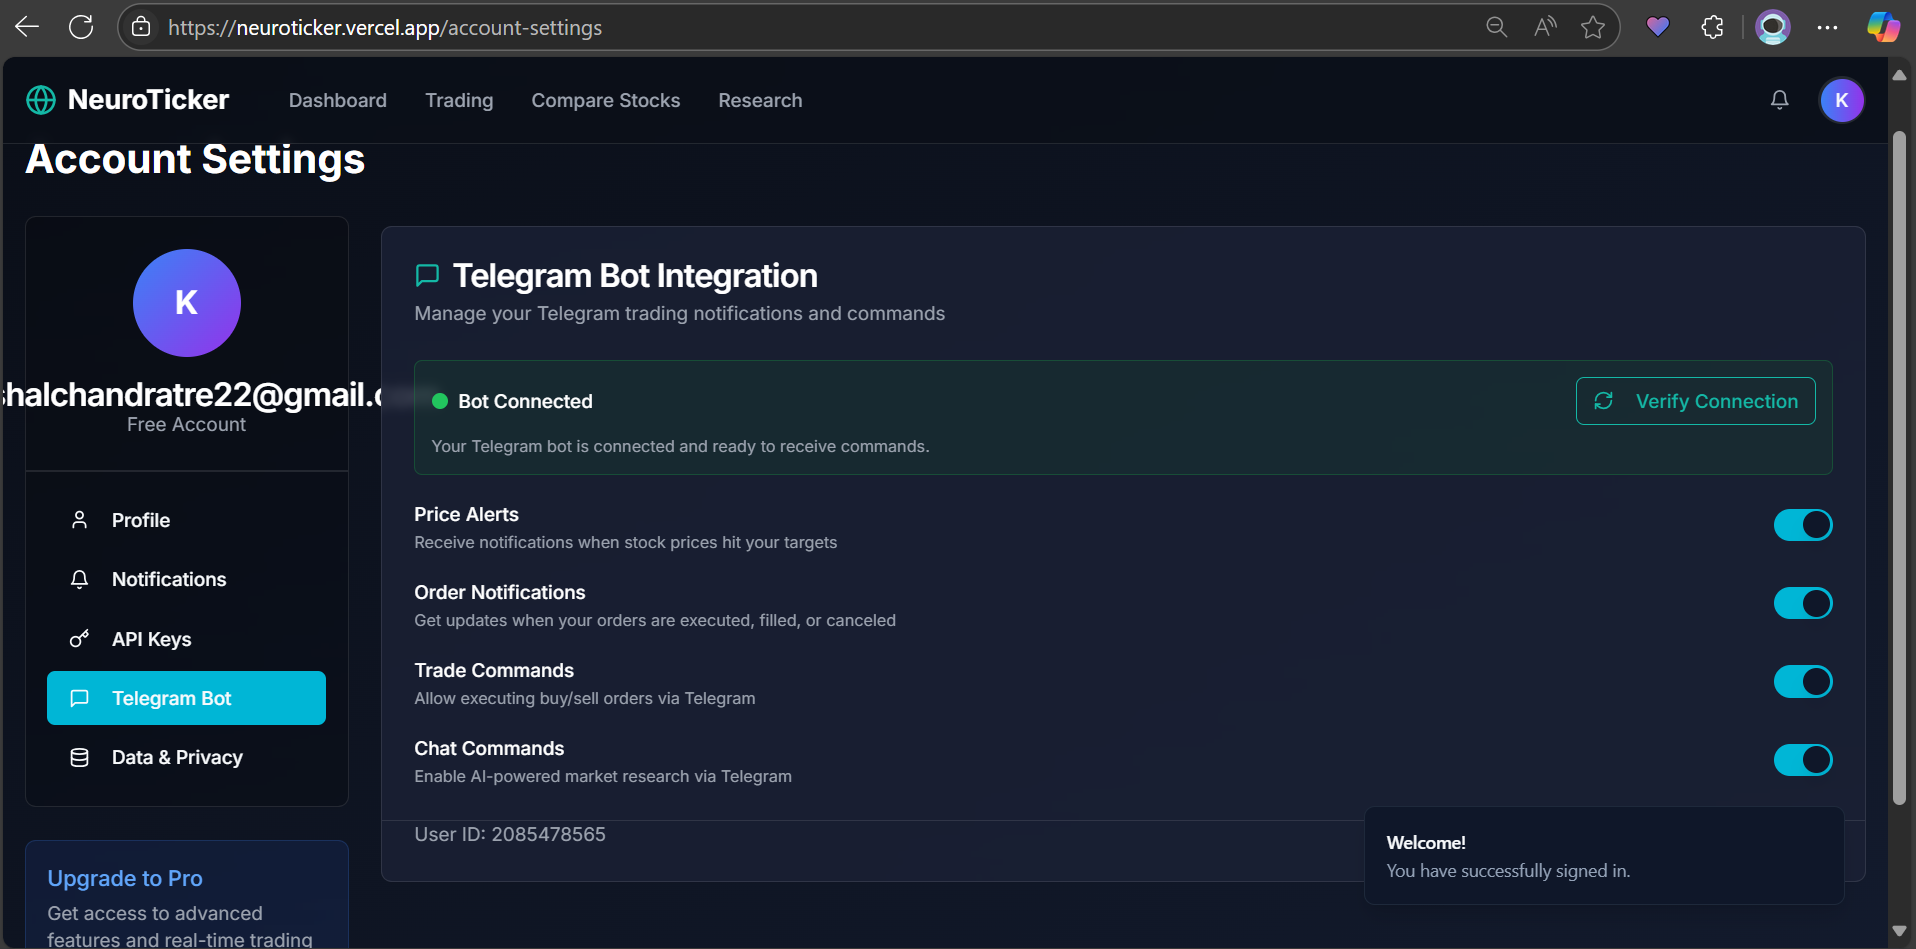This screenshot has height=949, width=1916.
Task: Switch to API Keys settings
Action: 187,639
